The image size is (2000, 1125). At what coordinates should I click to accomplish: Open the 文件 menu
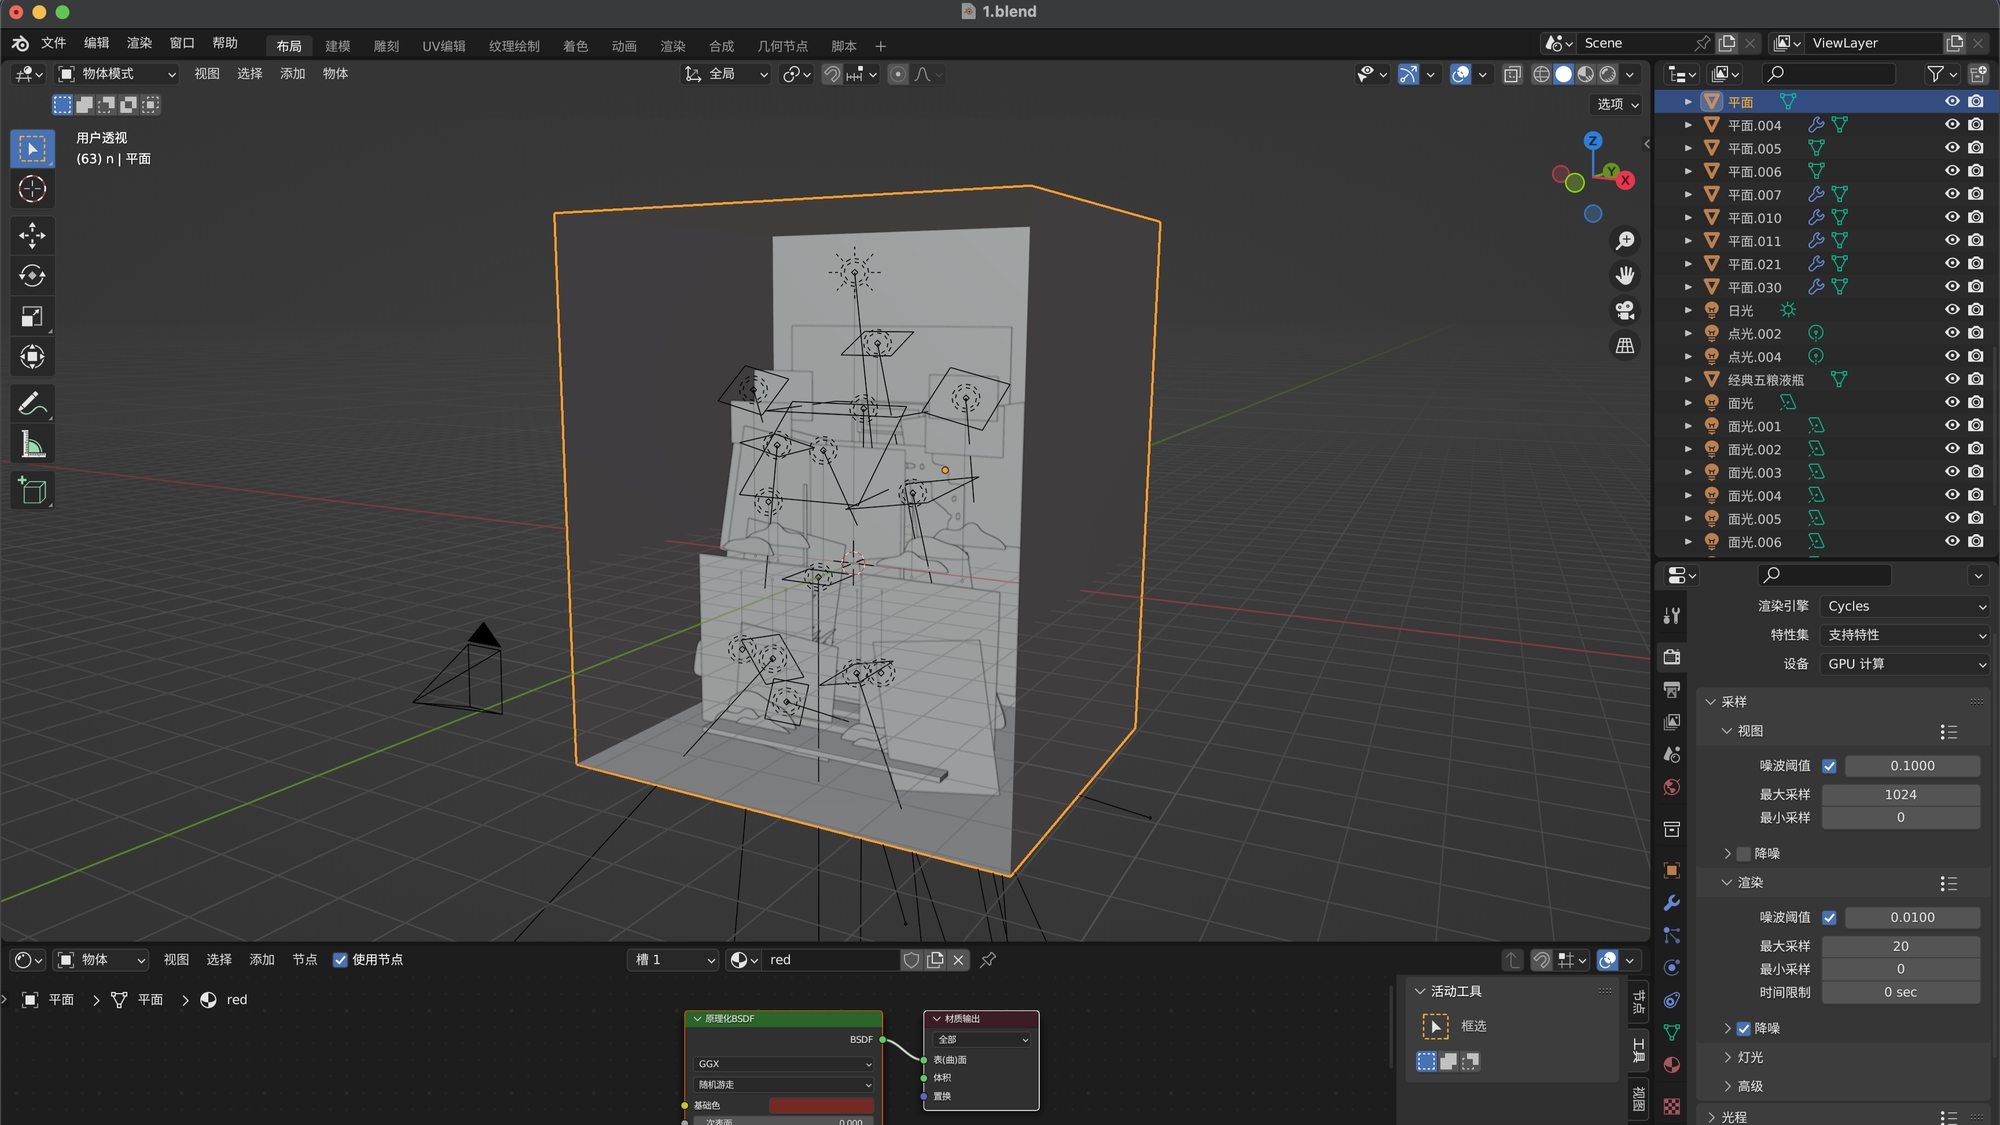tap(53, 43)
